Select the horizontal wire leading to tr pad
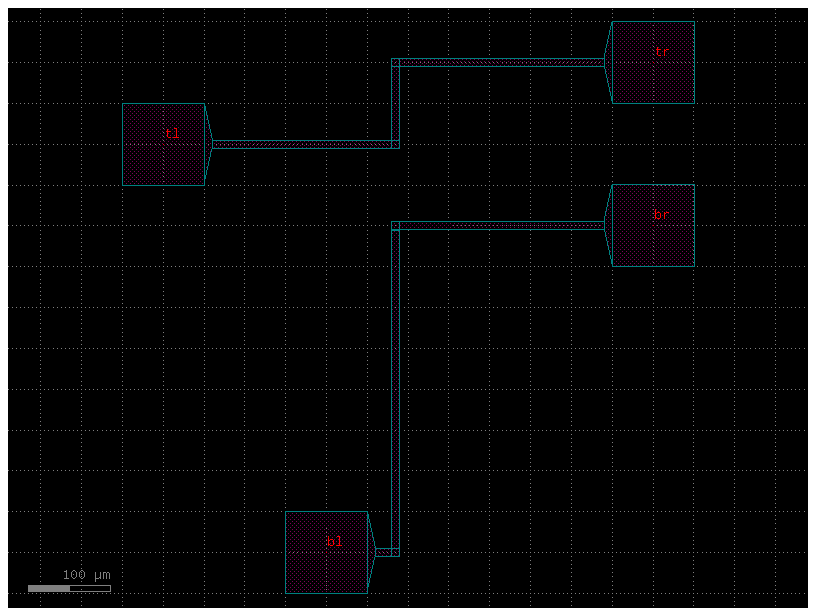Image resolution: width=816 pixels, height=616 pixels. click(500, 62)
